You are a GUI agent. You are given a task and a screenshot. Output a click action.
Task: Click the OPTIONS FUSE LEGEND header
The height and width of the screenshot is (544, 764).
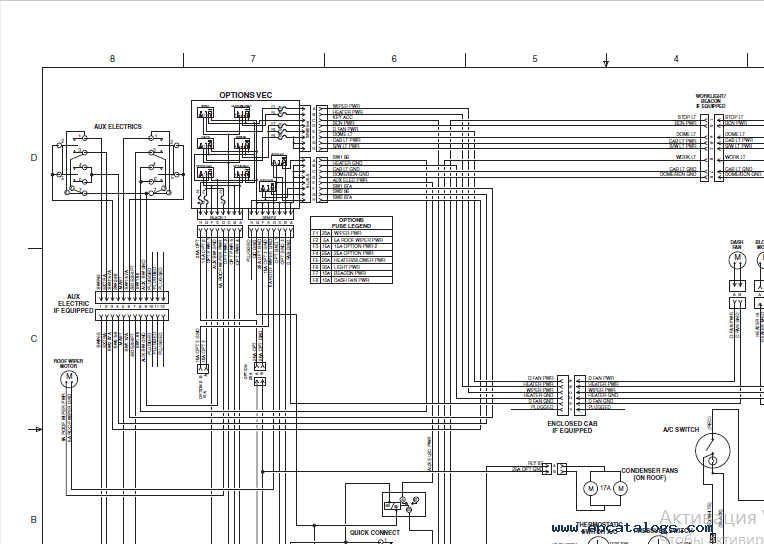(351, 223)
